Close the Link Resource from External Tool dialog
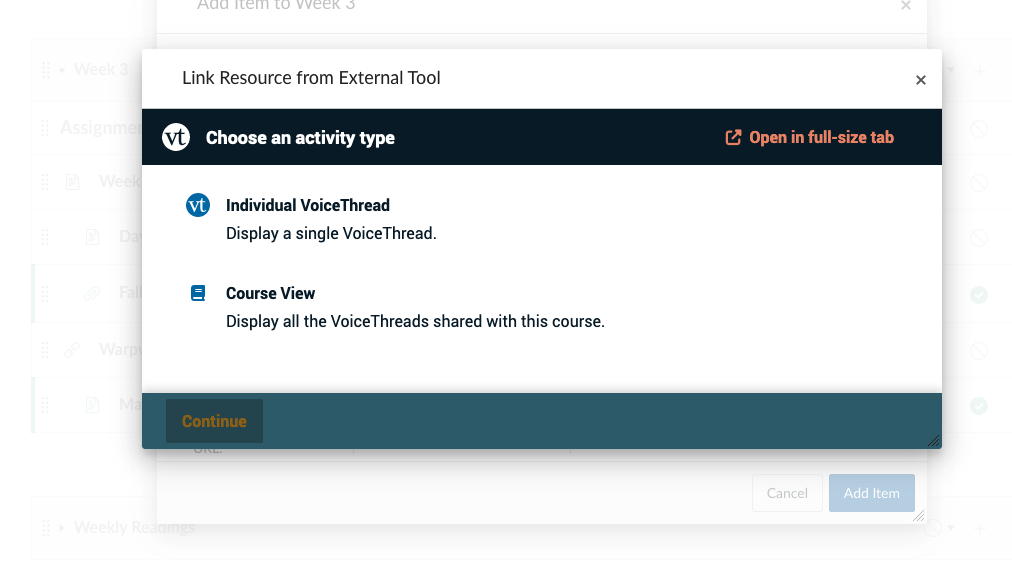Image resolution: width=1012 pixels, height=574 pixels. click(921, 80)
